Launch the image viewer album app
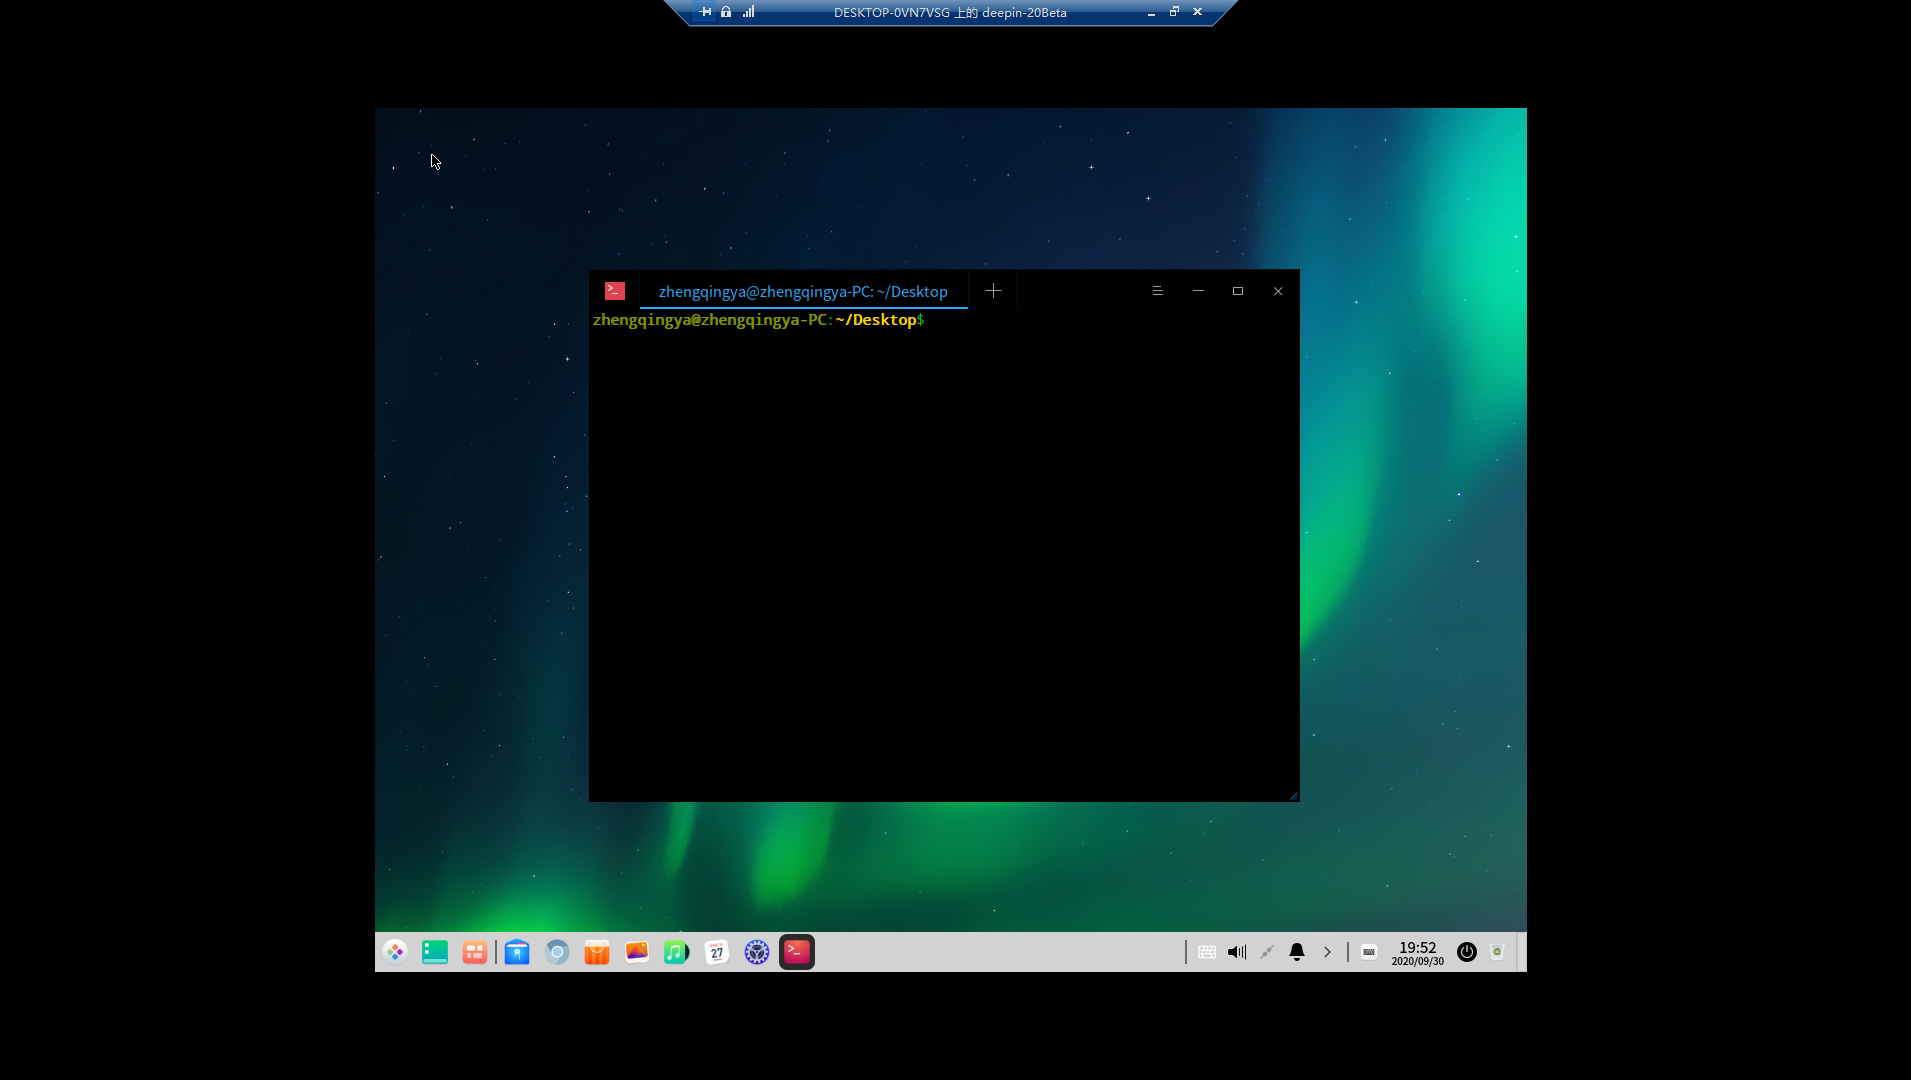Image resolution: width=1911 pixels, height=1080 pixels. 637,952
